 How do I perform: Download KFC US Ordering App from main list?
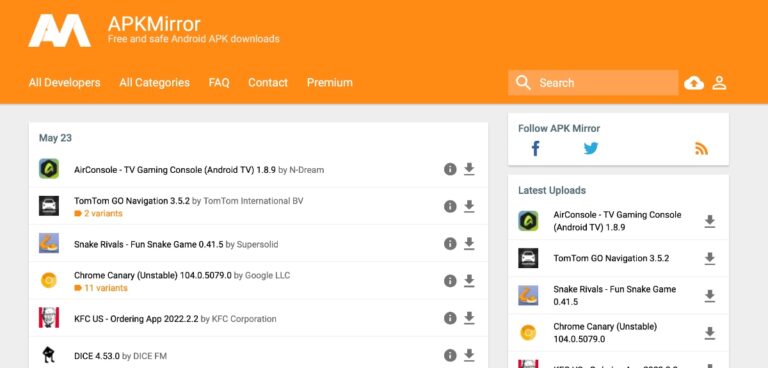point(469,318)
